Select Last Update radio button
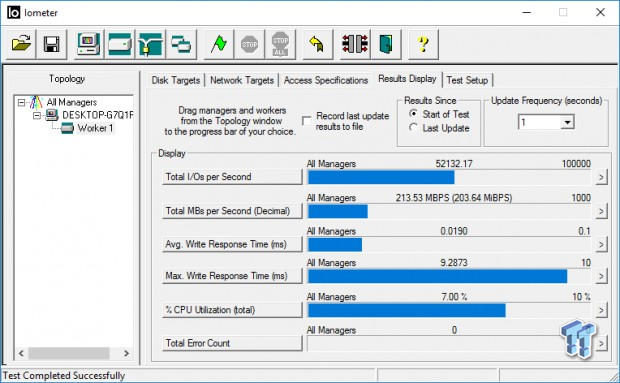The width and height of the screenshot is (620, 383). click(413, 128)
